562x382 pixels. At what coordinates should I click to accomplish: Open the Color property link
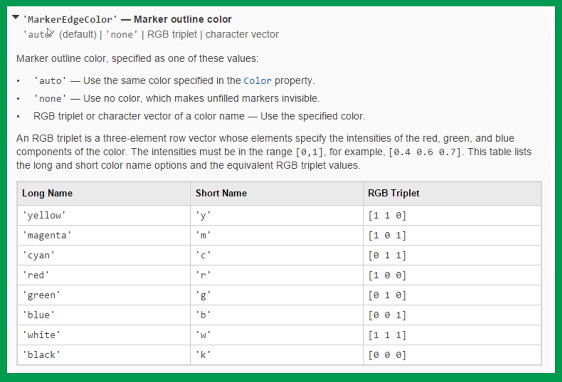257,81
